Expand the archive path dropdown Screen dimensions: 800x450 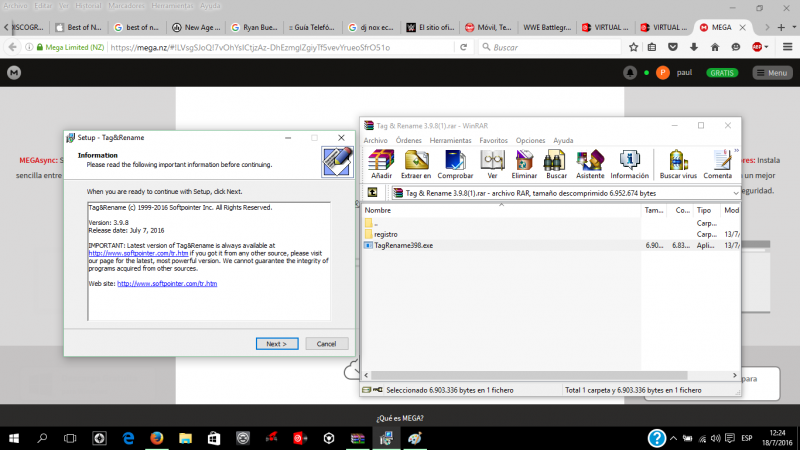(735, 193)
